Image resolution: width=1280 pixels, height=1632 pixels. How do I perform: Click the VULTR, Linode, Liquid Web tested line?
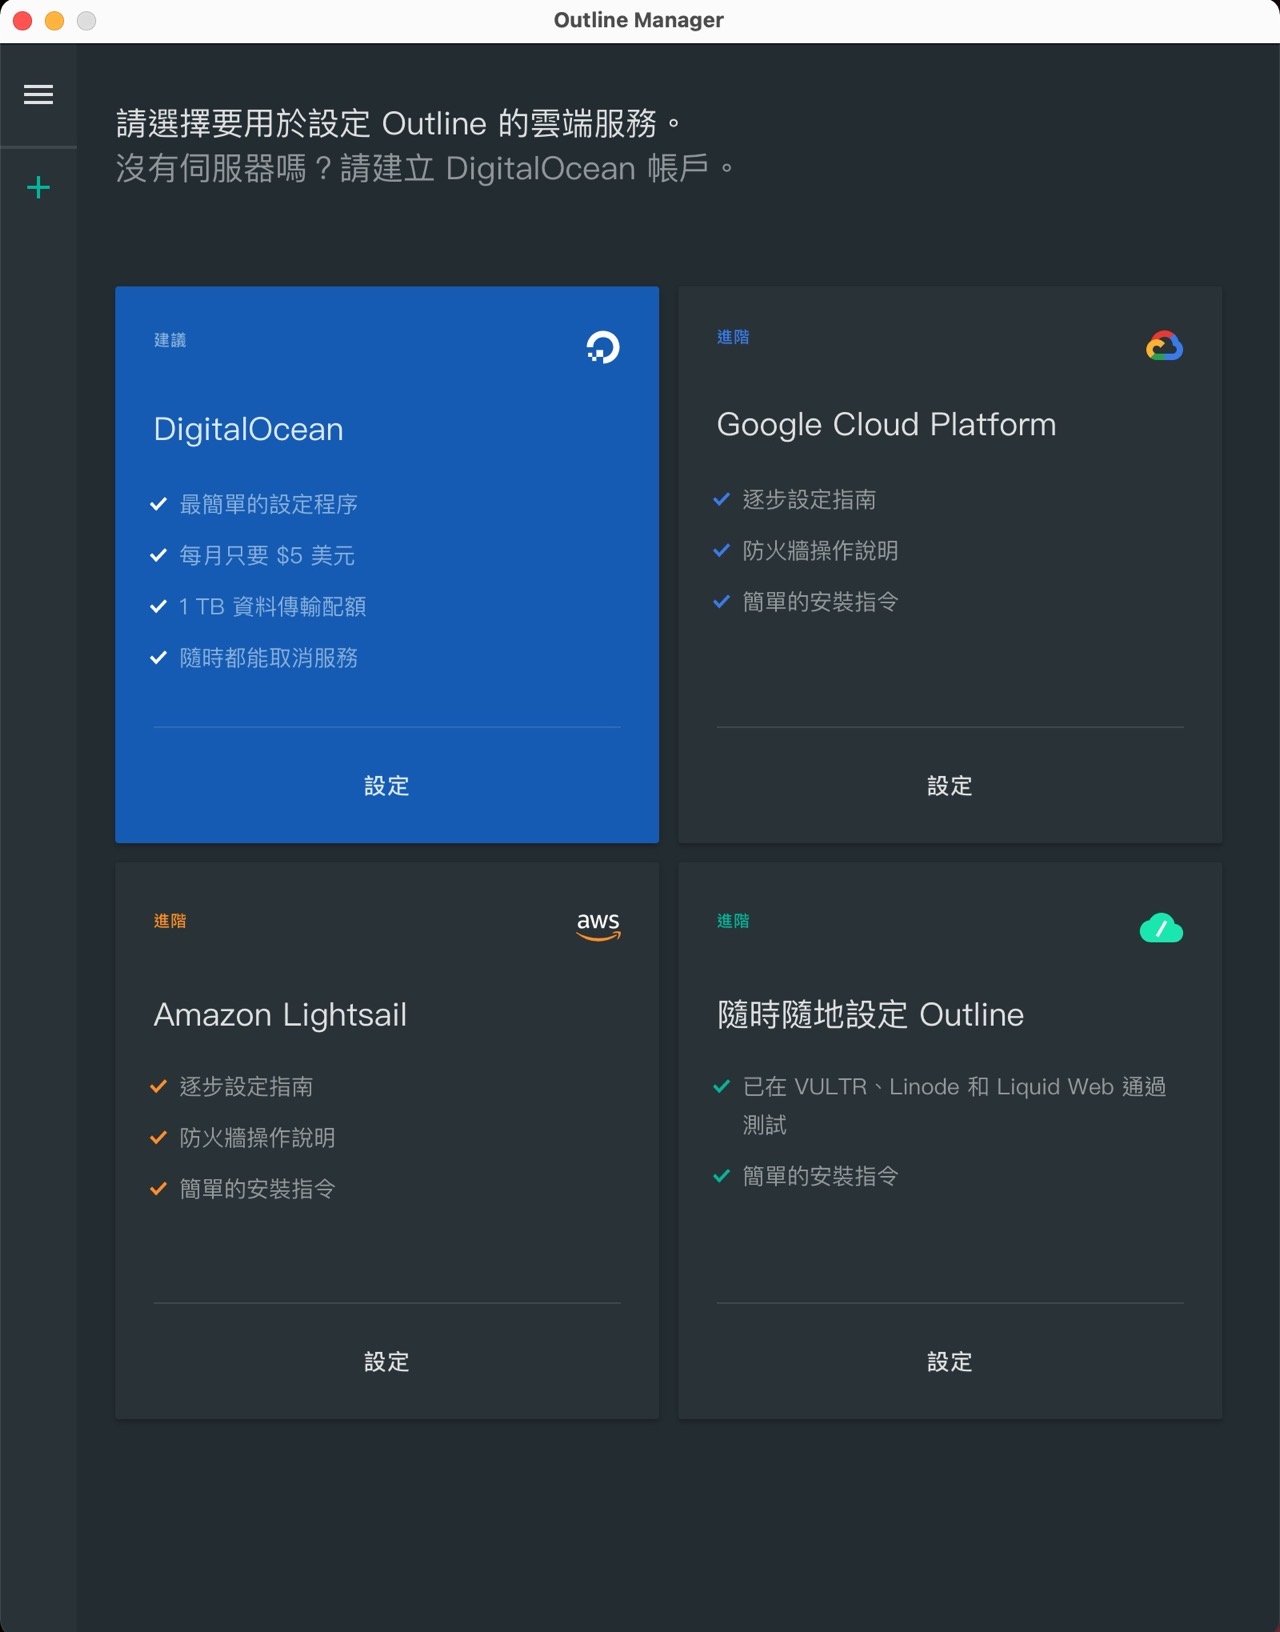tap(954, 1105)
